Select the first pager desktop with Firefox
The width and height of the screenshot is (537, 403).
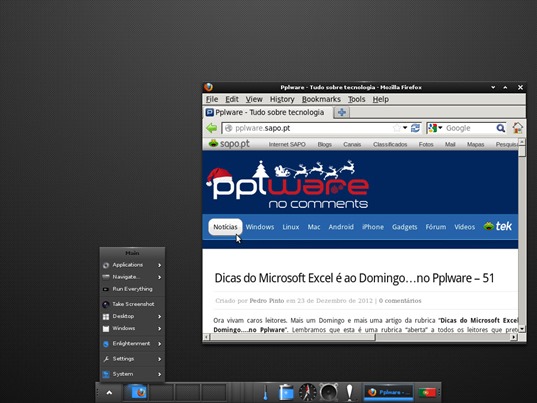(136, 392)
